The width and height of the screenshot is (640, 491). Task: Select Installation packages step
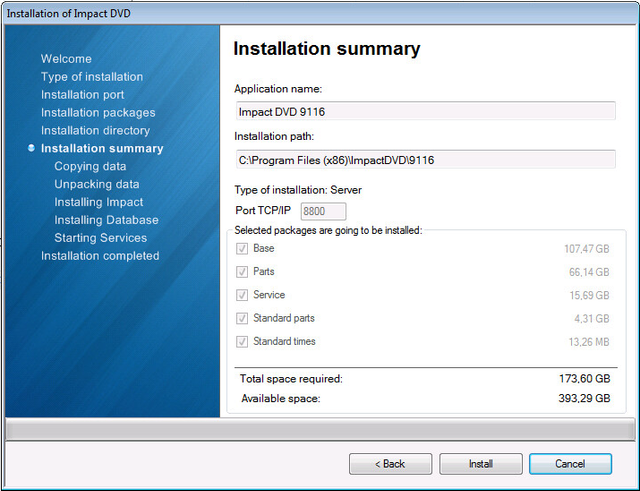coord(98,113)
